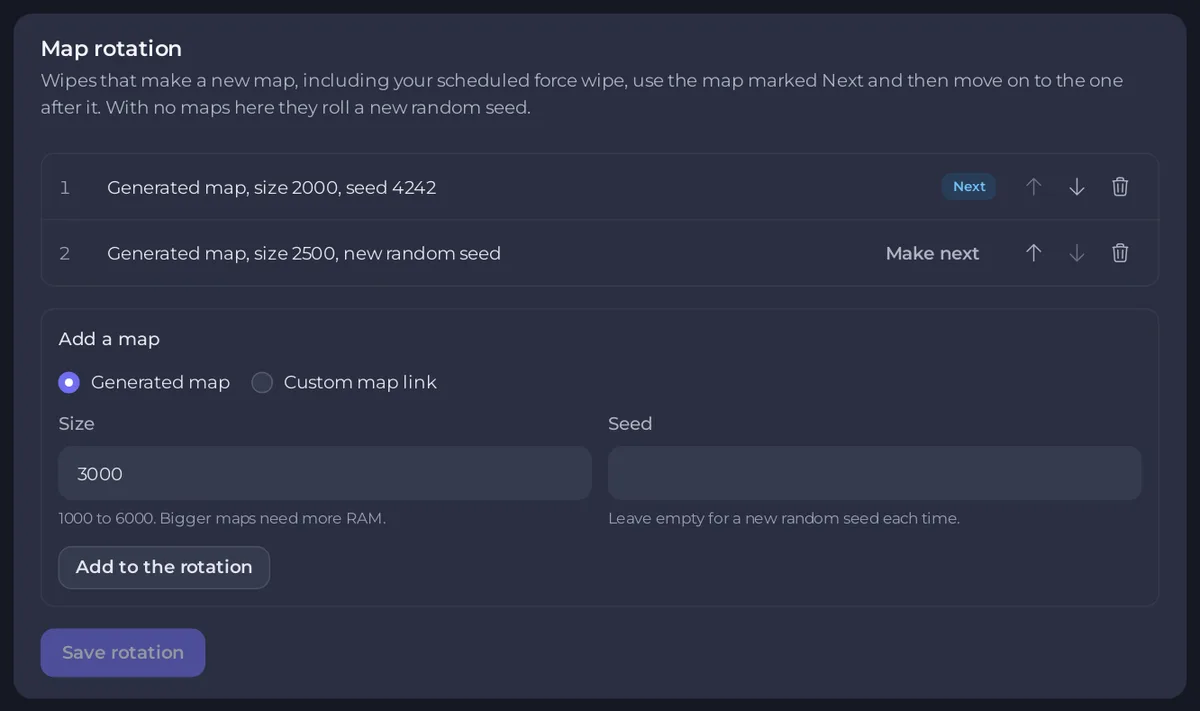Click the empty Seed input field
The width and height of the screenshot is (1200, 711).
coord(875,473)
